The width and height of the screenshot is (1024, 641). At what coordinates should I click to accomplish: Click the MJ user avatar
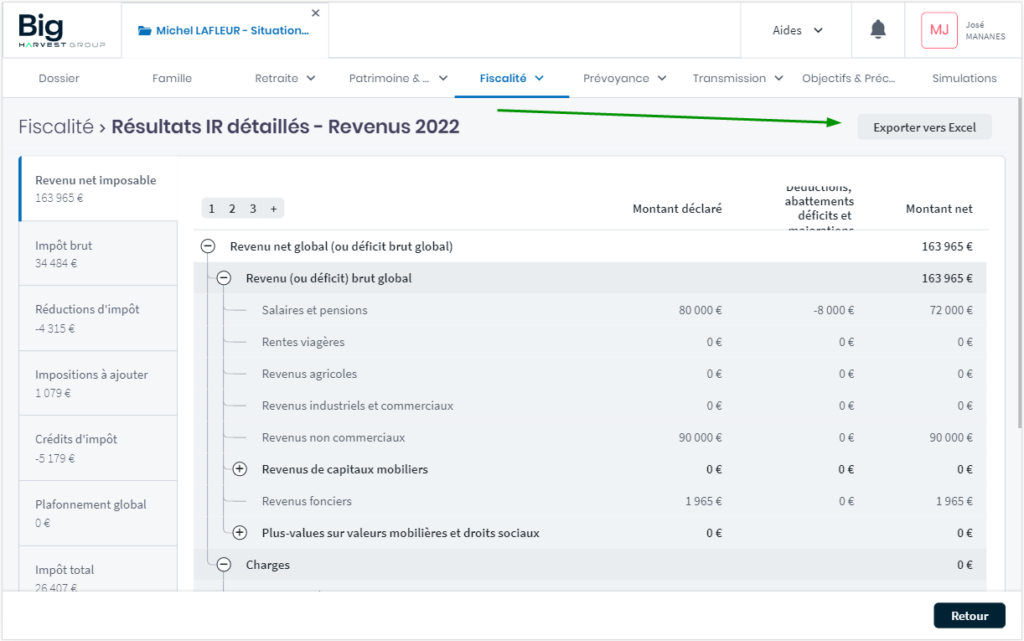(x=939, y=30)
